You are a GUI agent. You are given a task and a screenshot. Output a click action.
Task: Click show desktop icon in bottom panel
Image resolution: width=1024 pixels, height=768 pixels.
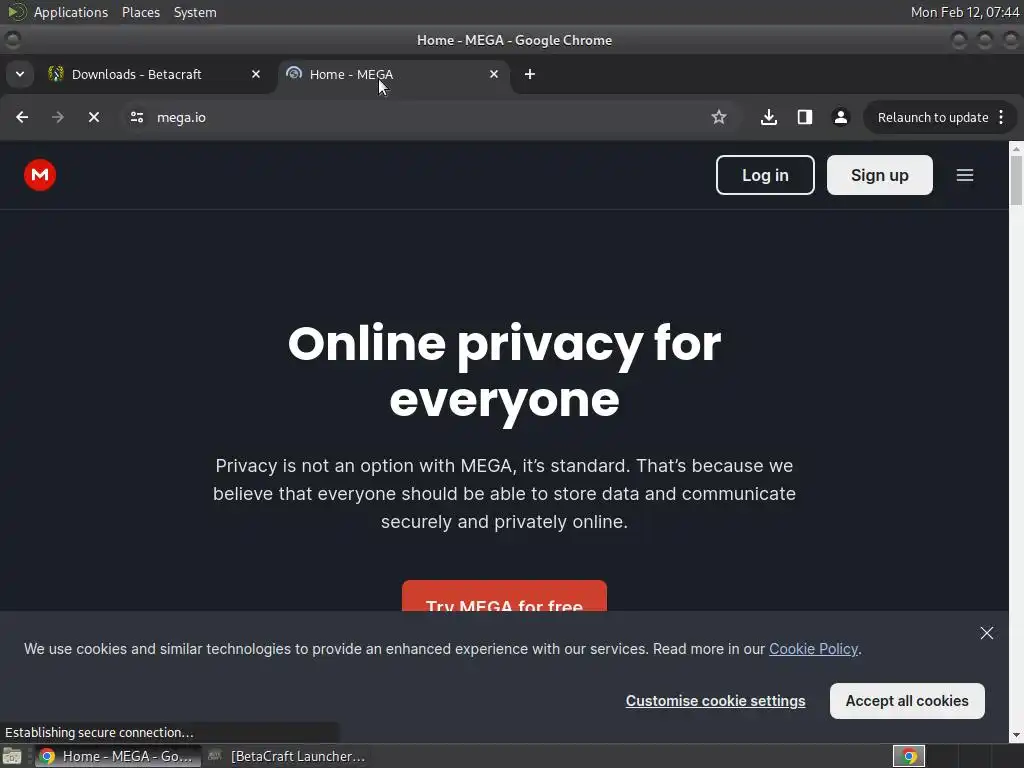point(12,756)
